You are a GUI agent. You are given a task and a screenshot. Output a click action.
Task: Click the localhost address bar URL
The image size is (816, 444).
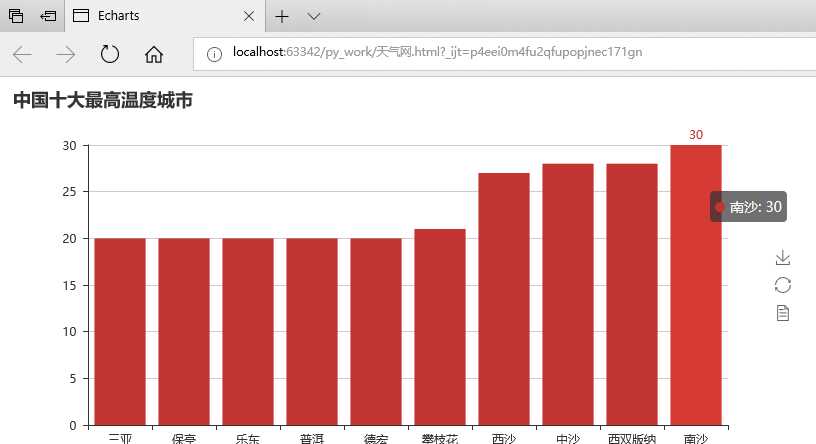(437, 52)
